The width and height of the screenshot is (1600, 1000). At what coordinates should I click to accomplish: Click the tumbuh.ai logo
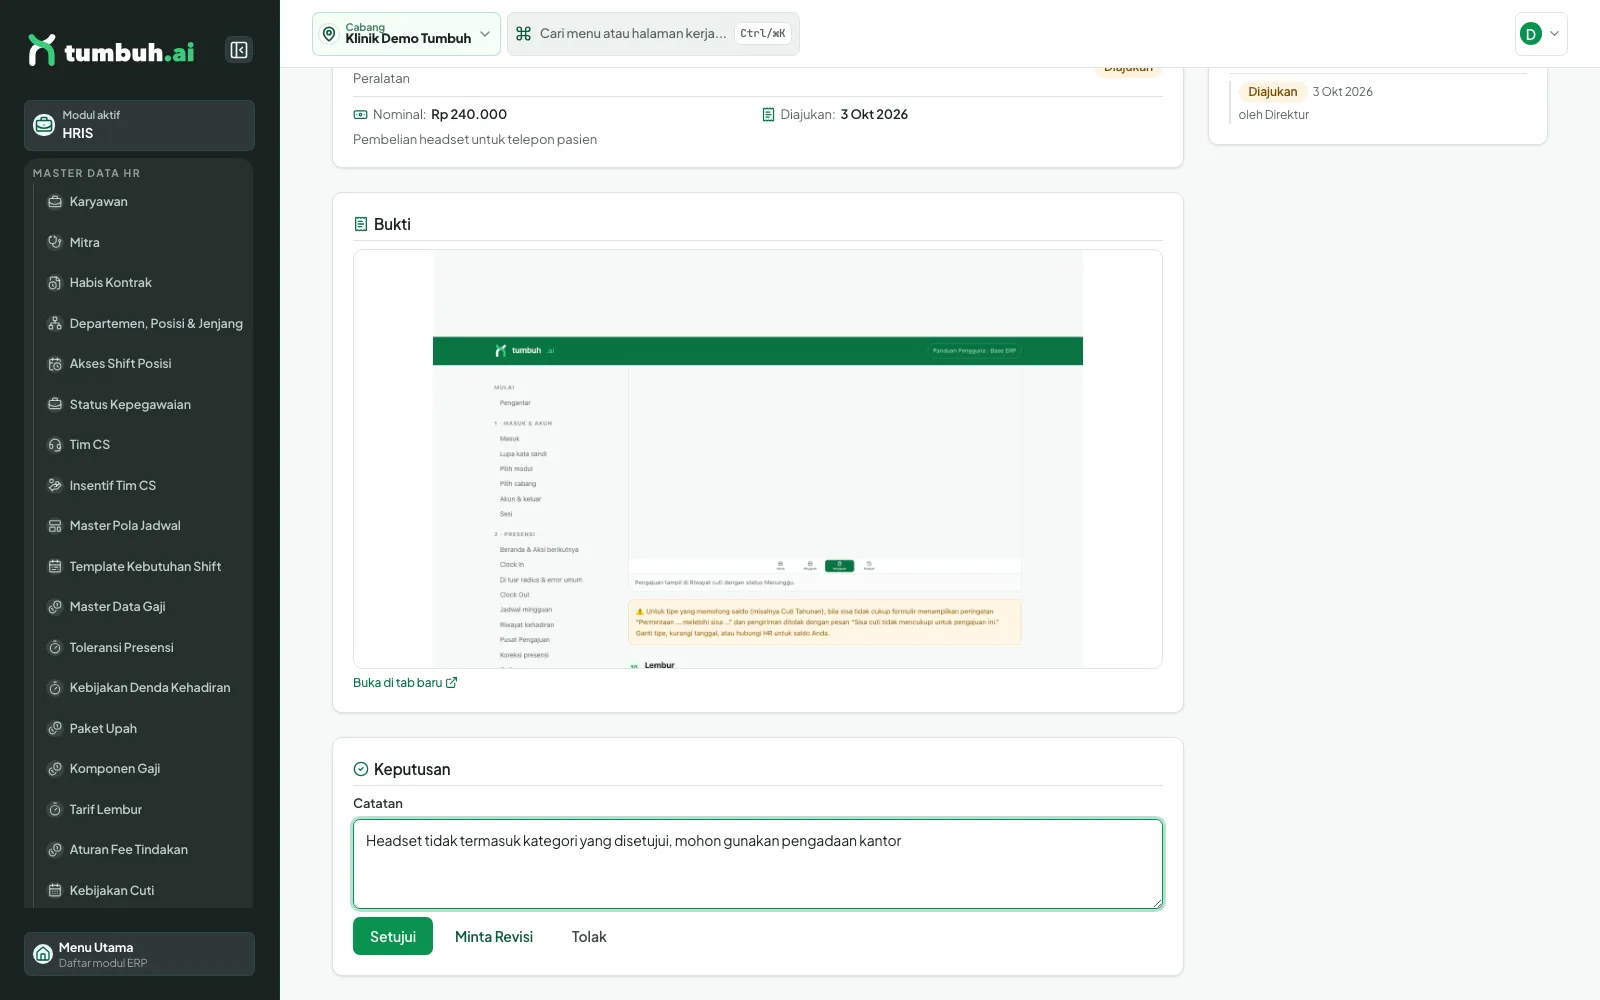[x=111, y=50]
